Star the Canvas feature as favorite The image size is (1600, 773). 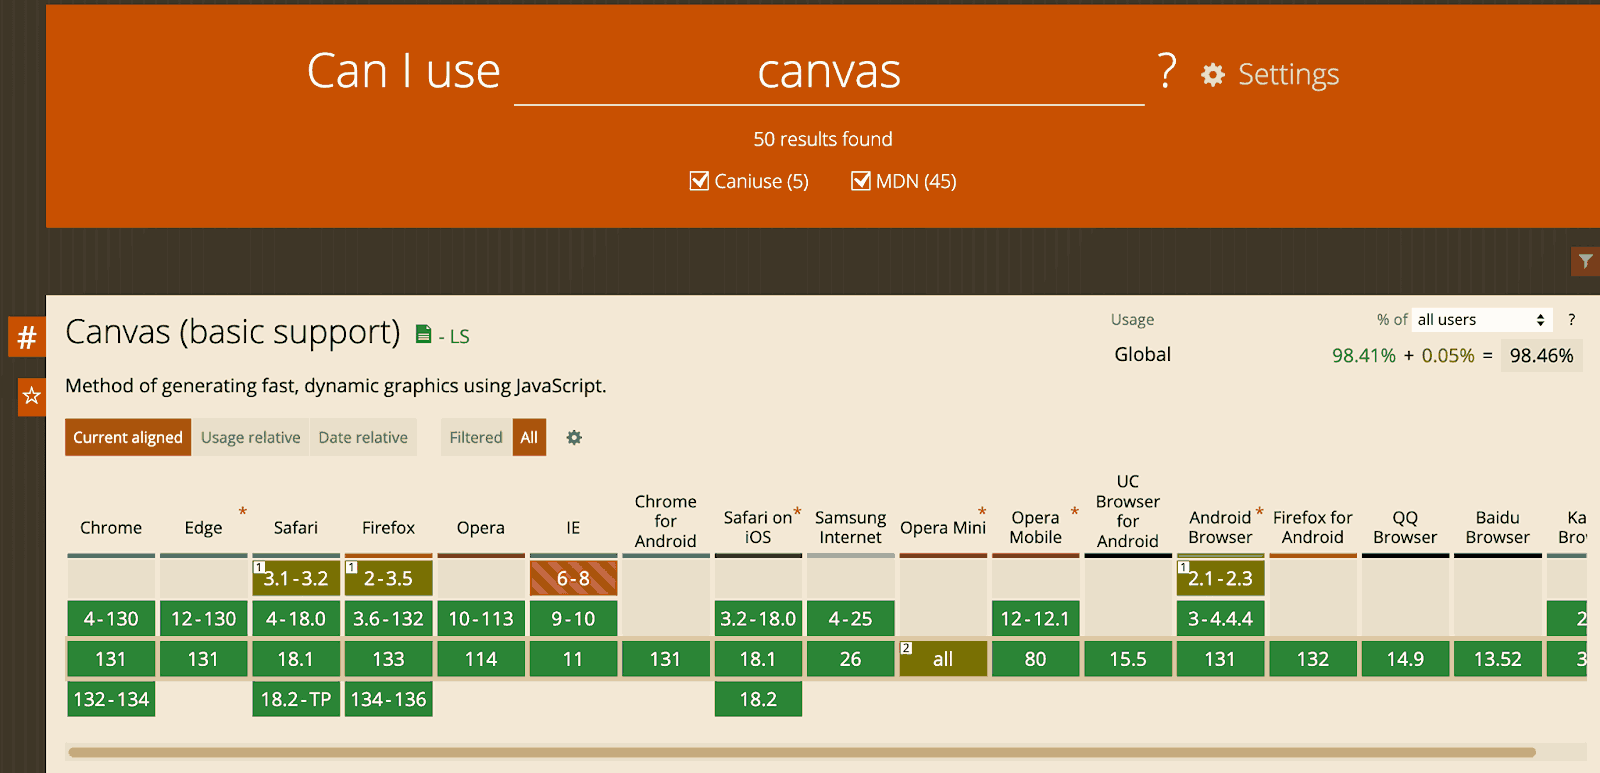32,396
